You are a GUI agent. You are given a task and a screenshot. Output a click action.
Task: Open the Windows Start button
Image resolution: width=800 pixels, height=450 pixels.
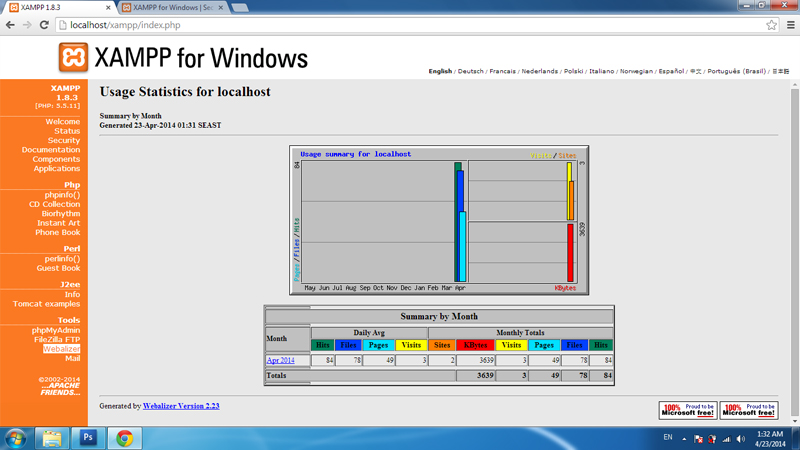[x=16, y=439]
